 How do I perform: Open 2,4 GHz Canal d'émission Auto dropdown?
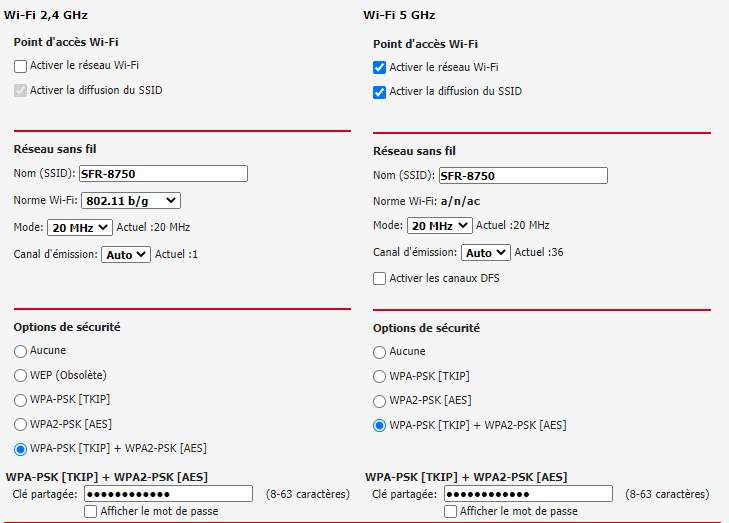(x=126, y=255)
